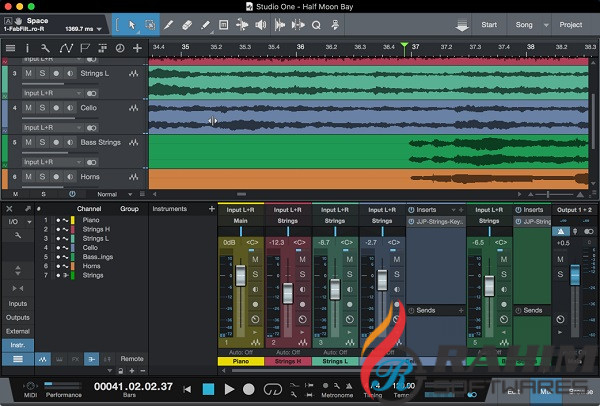Open track options wrench icon above tracks
Viewport: 600px width, 406px height.
click(45, 48)
